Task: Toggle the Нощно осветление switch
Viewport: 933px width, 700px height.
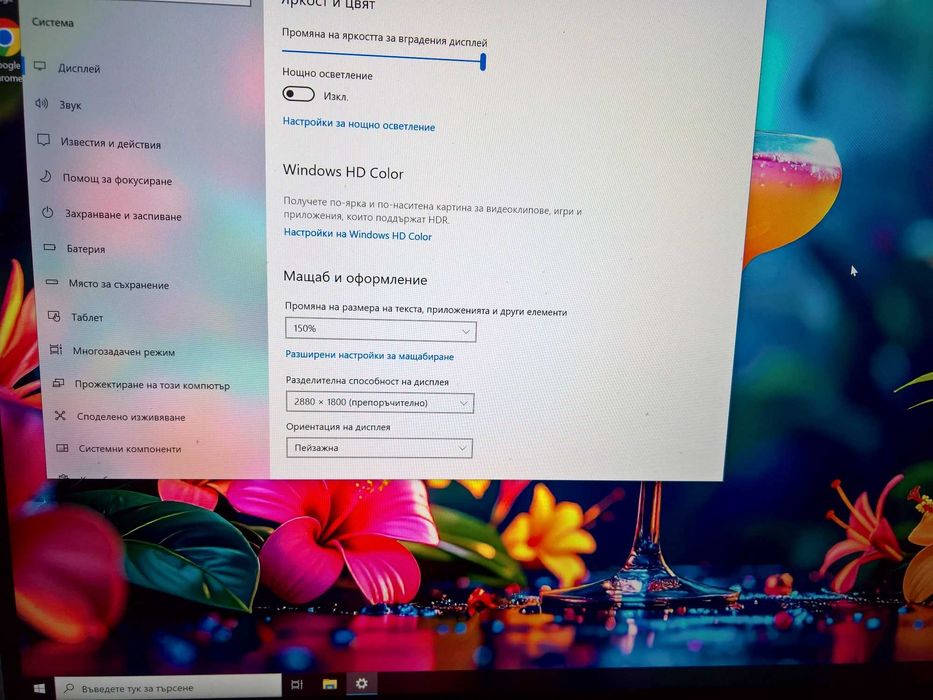Action: 298,94
